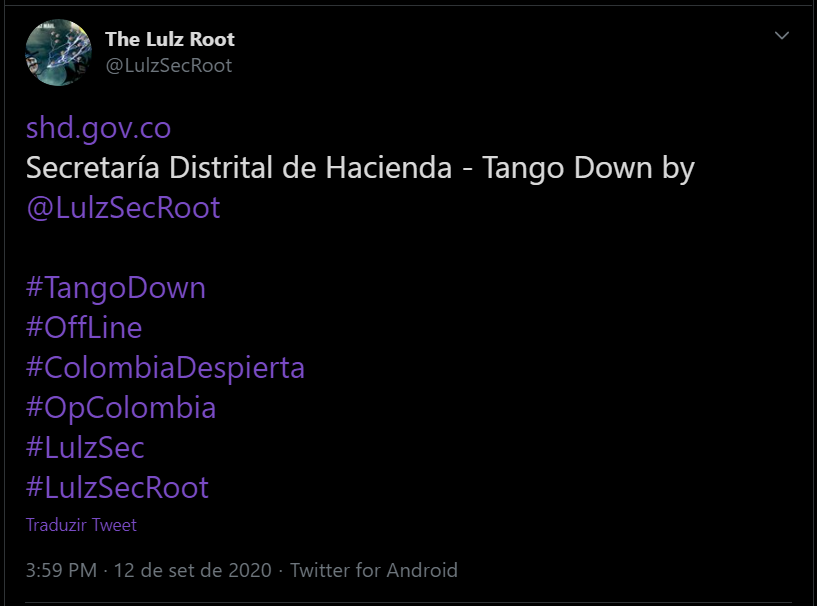Open The Lulz Root profile avatar
The width and height of the screenshot is (817, 606).
58,52
